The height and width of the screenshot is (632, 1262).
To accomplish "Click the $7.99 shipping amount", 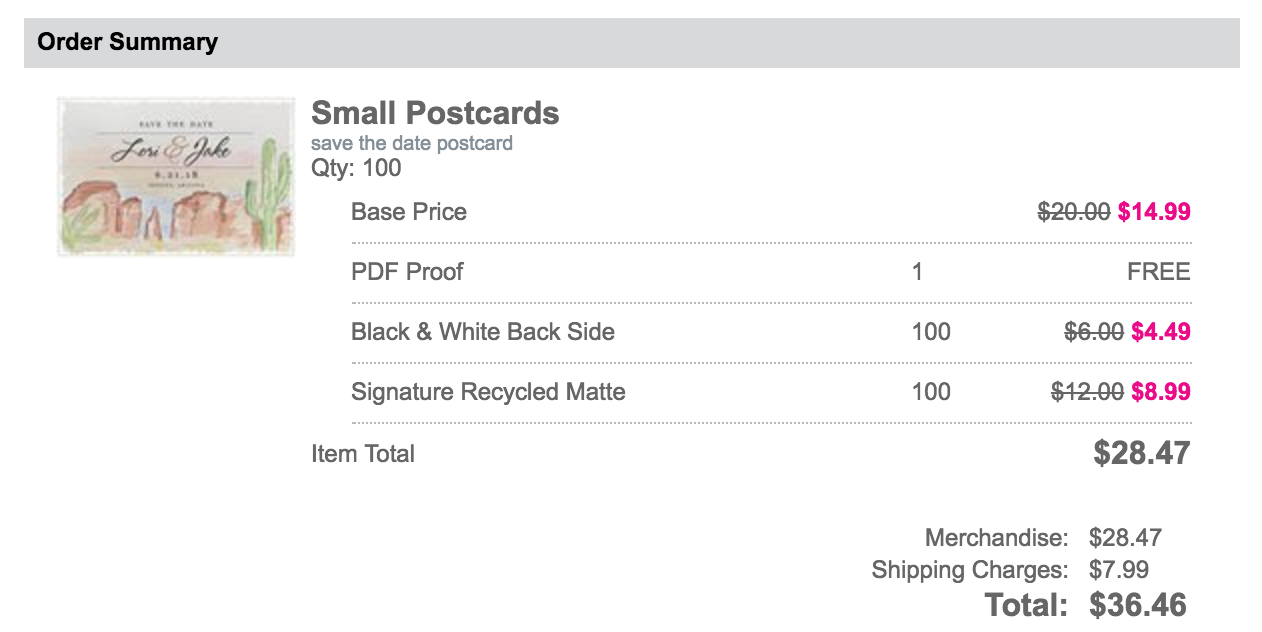I will coord(1119,570).
